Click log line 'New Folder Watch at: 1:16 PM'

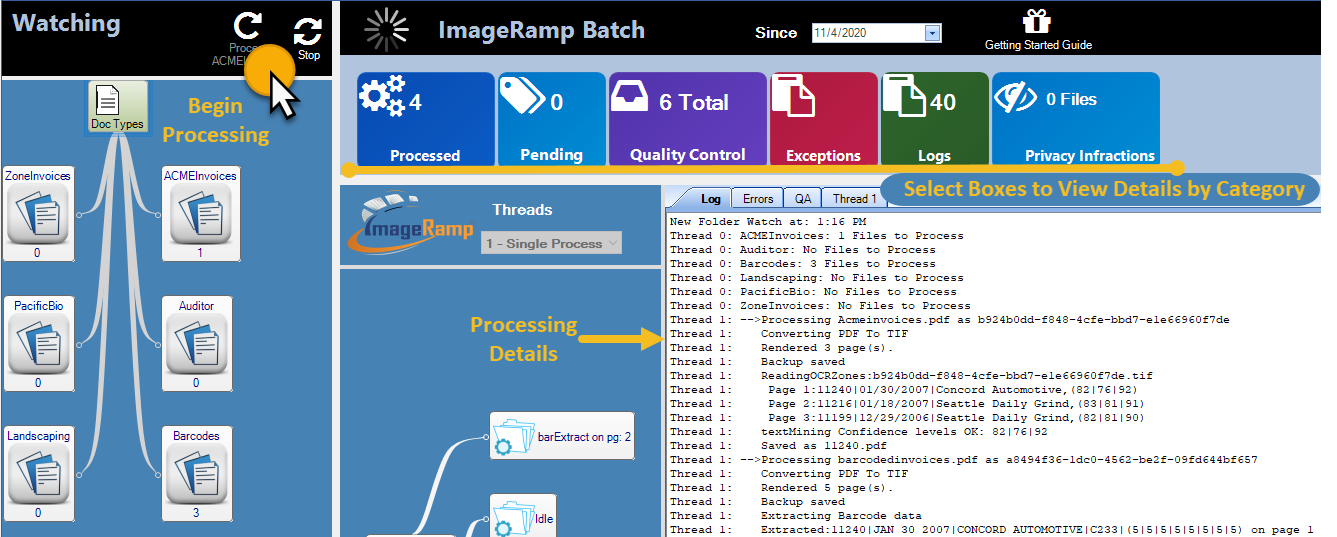click(x=769, y=222)
